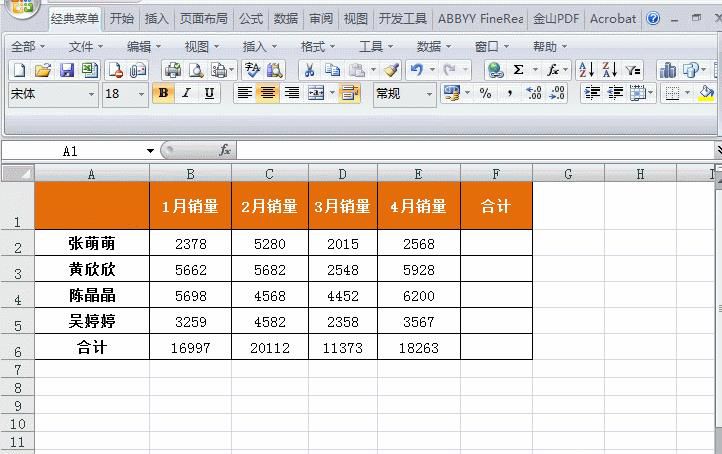Open Excel help question mark icon
Image resolution: width=722 pixels, height=454 pixels.
pos(653,19)
